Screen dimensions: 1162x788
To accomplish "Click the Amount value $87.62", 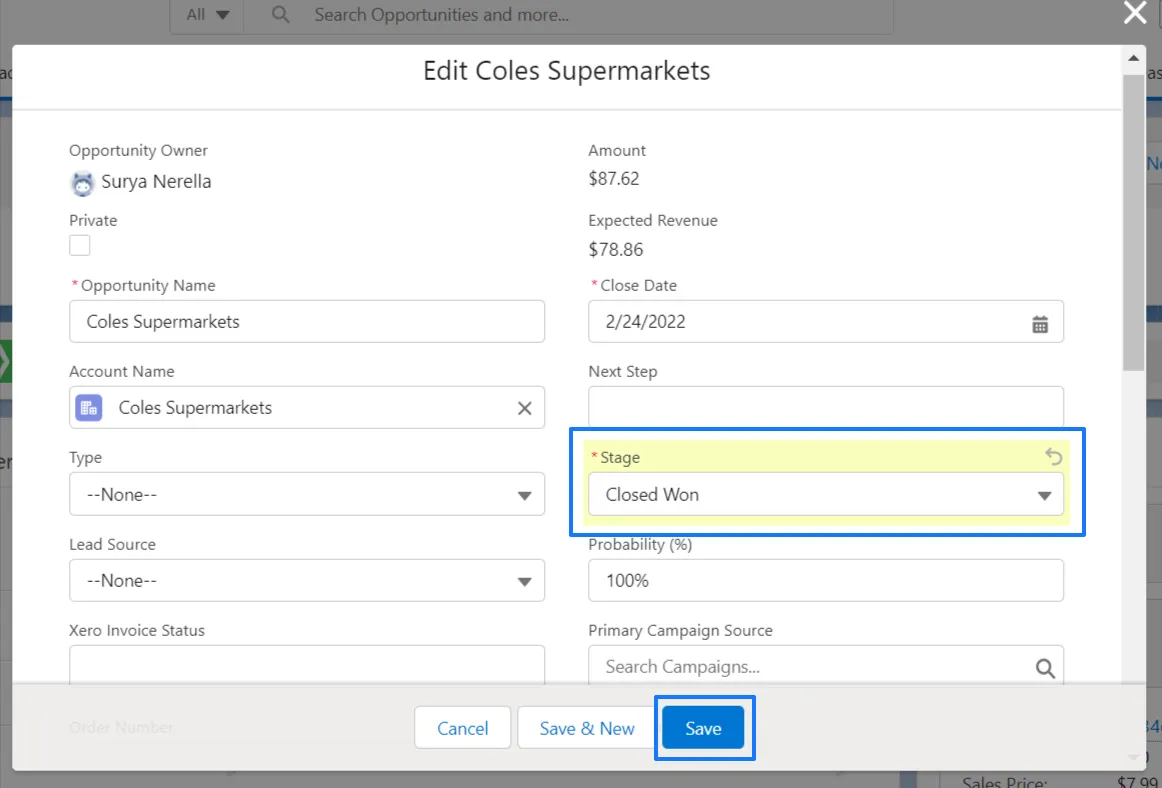I will [x=614, y=179].
